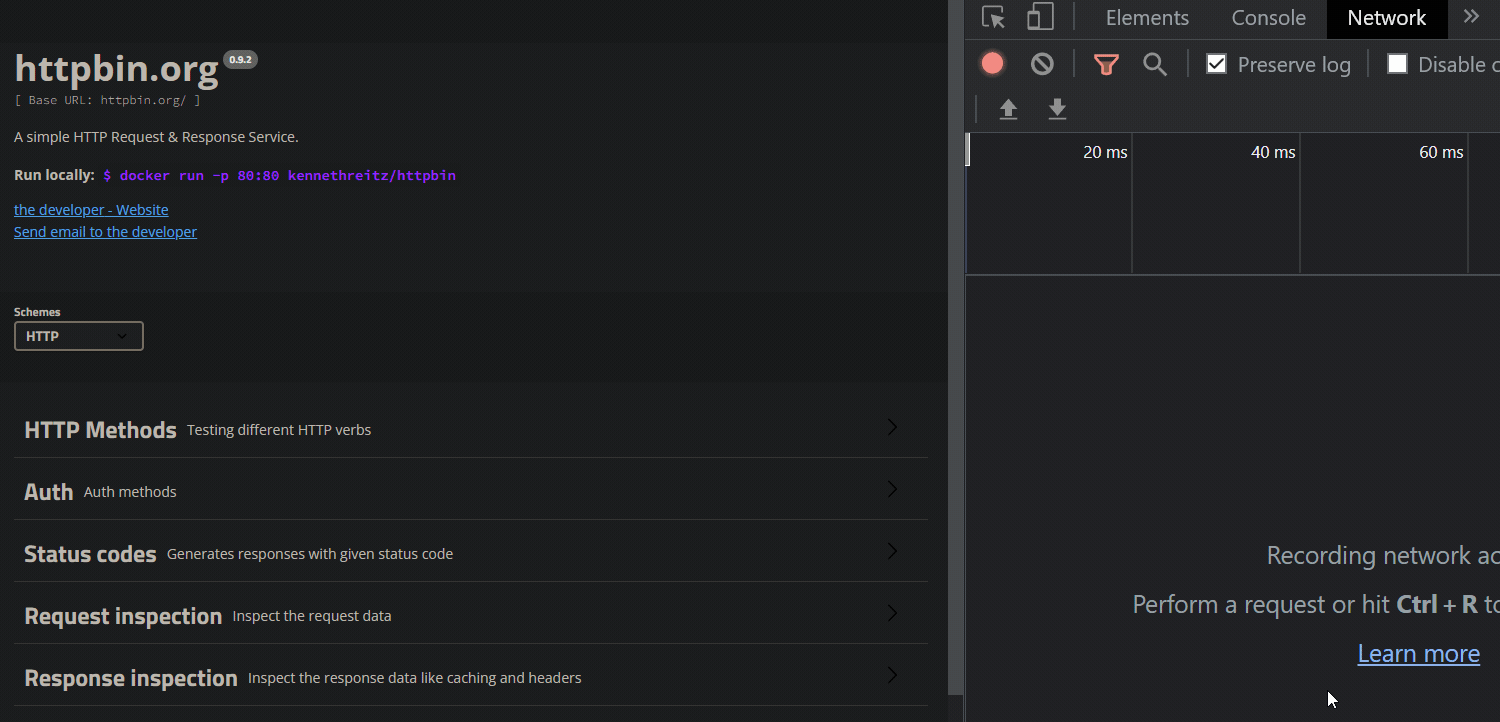Open the developer Website link
The image size is (1500, 722).
(91, 210)
